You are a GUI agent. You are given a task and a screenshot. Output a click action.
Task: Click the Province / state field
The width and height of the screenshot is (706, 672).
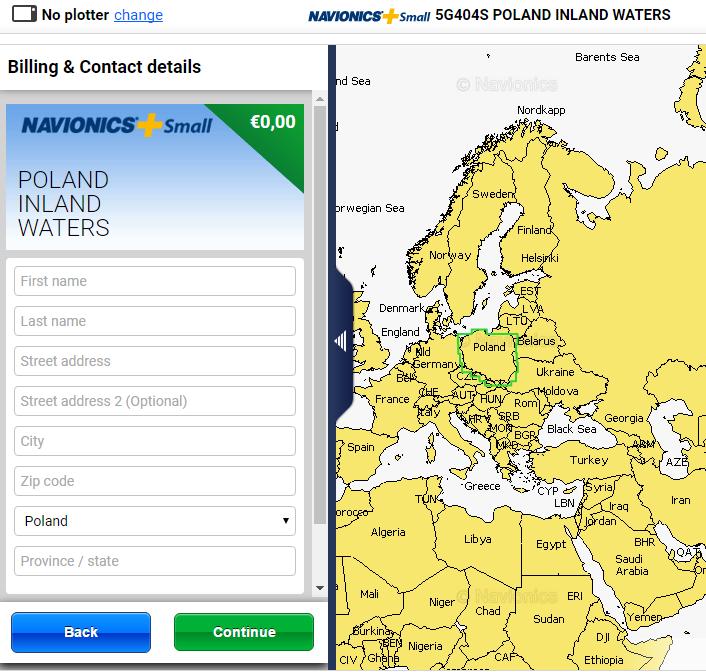pyautogui.click(x=155, y=561)
